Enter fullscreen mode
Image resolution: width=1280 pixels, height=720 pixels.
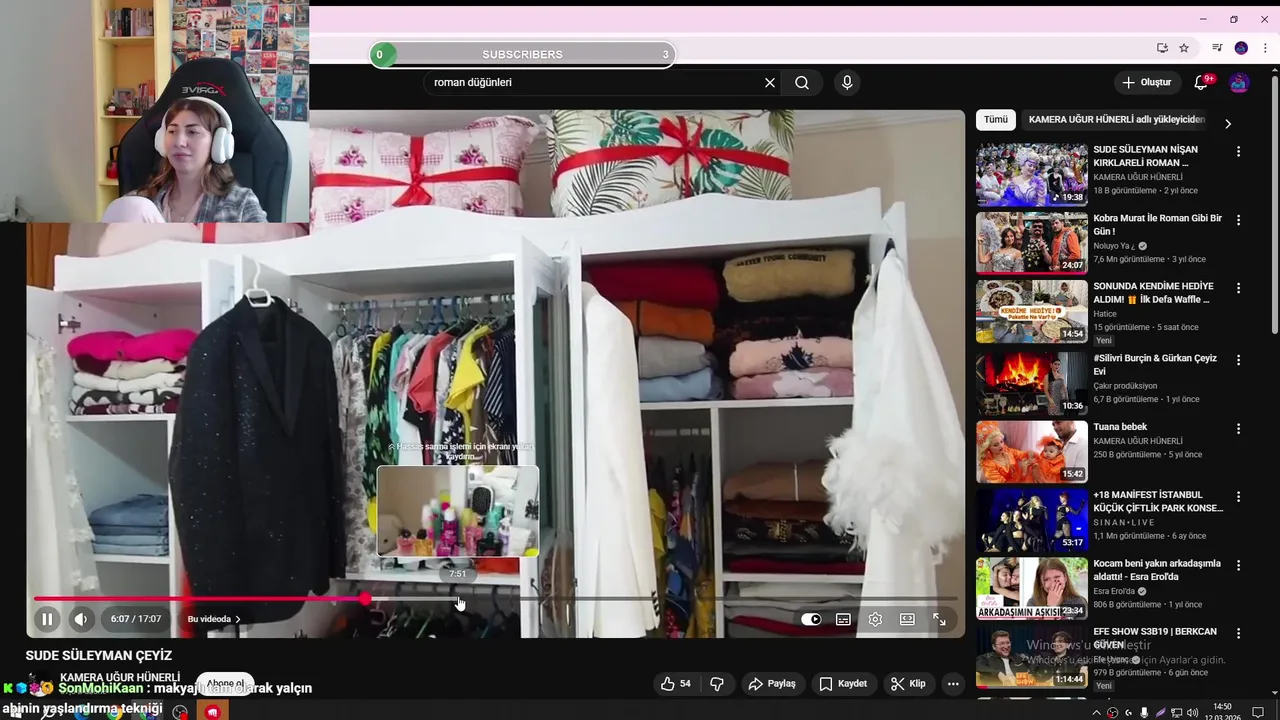pos(939,619)
